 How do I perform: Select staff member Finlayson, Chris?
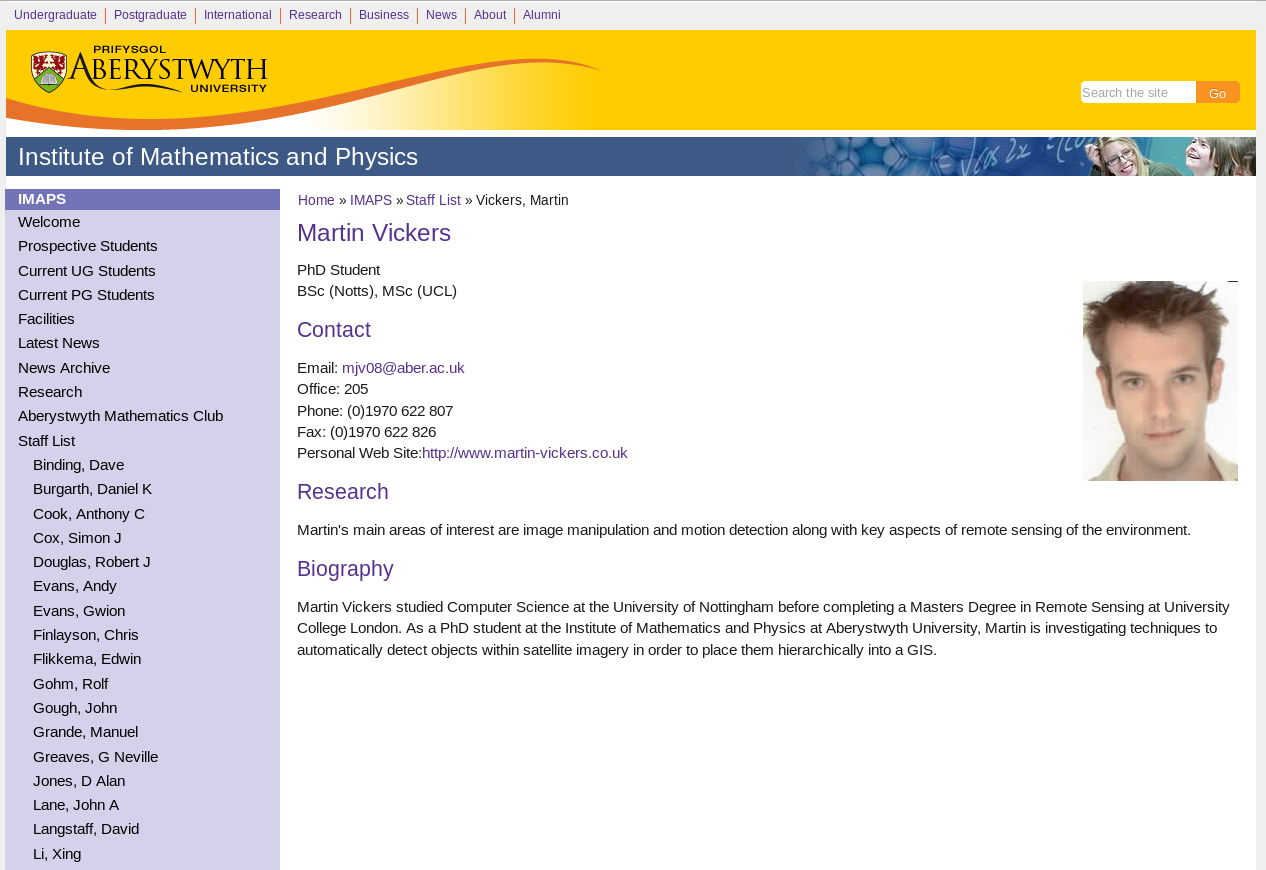pos(86,635)
